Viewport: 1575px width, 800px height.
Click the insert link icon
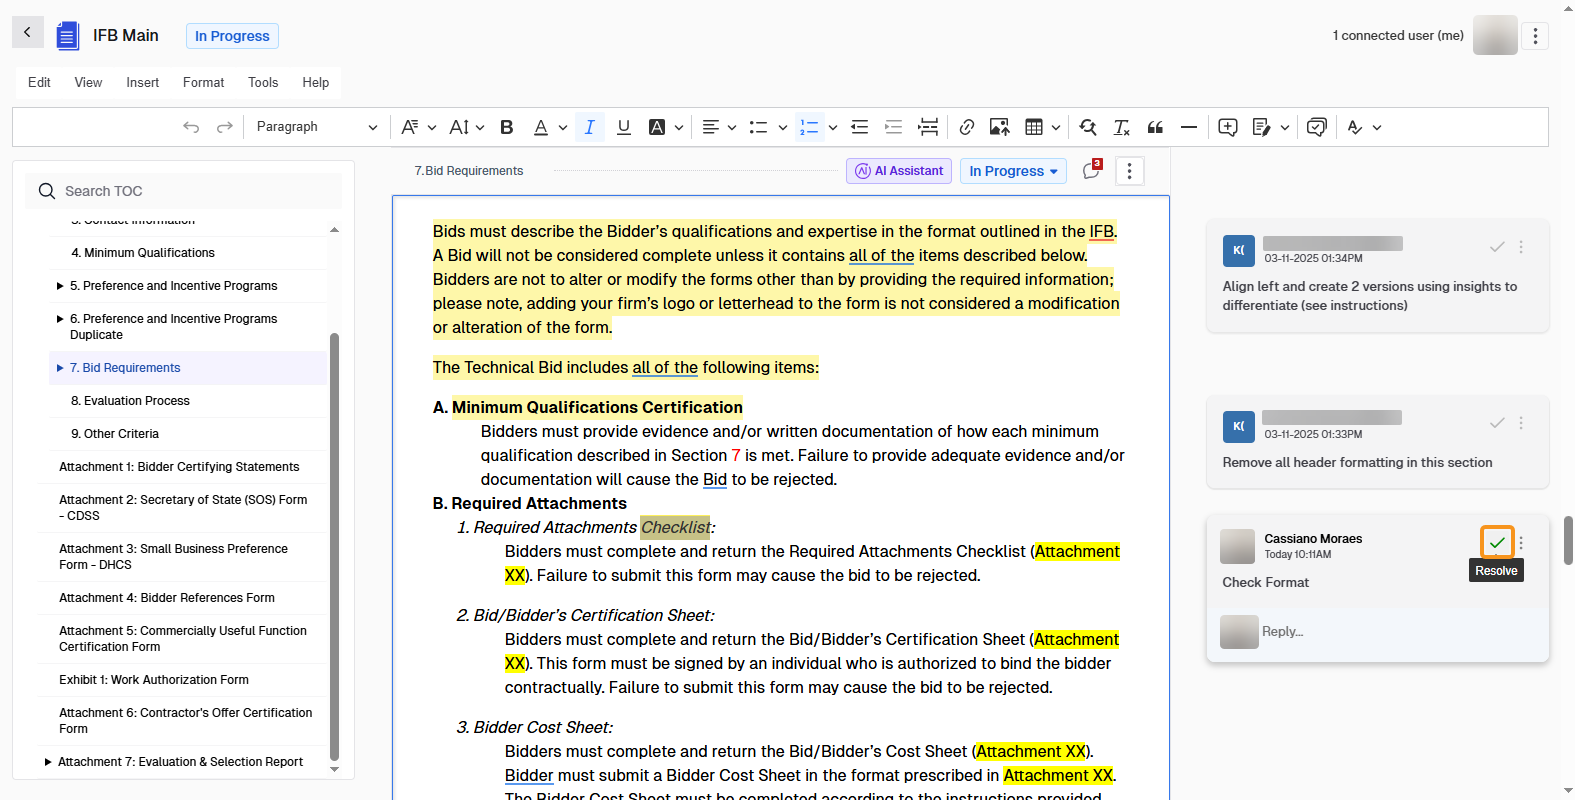tap(966, 127)
